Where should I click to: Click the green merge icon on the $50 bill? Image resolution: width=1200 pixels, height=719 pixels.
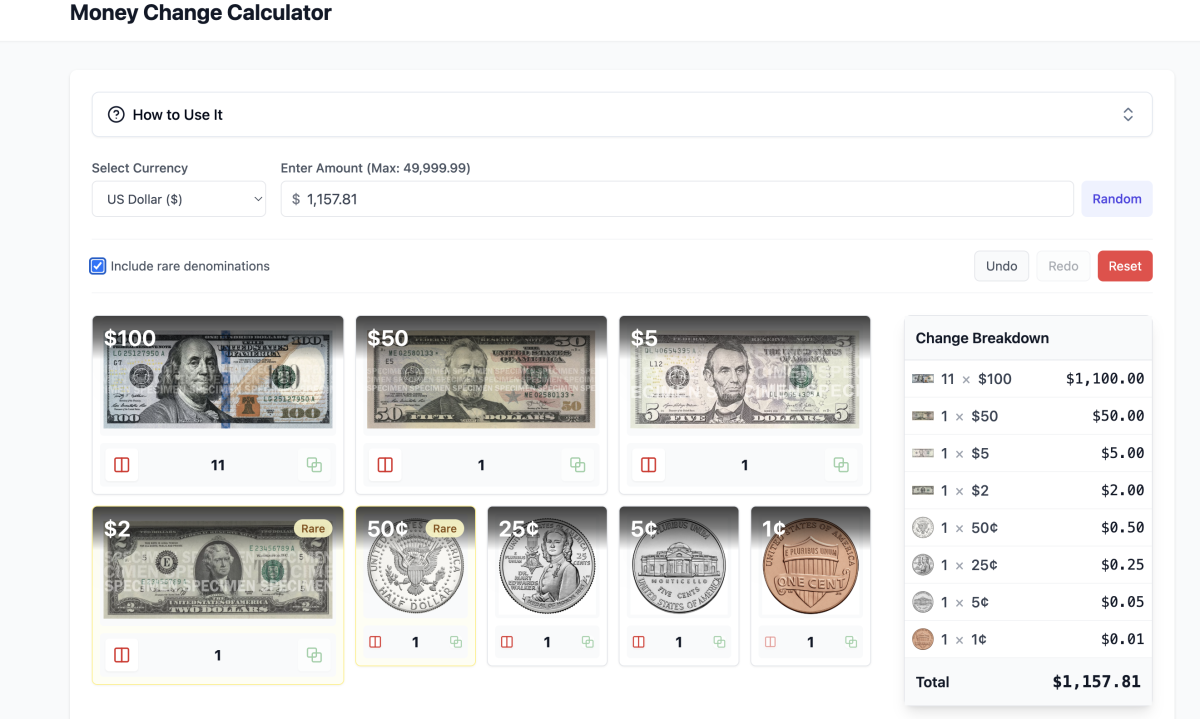pyautogui.click(x=577, y=464)
